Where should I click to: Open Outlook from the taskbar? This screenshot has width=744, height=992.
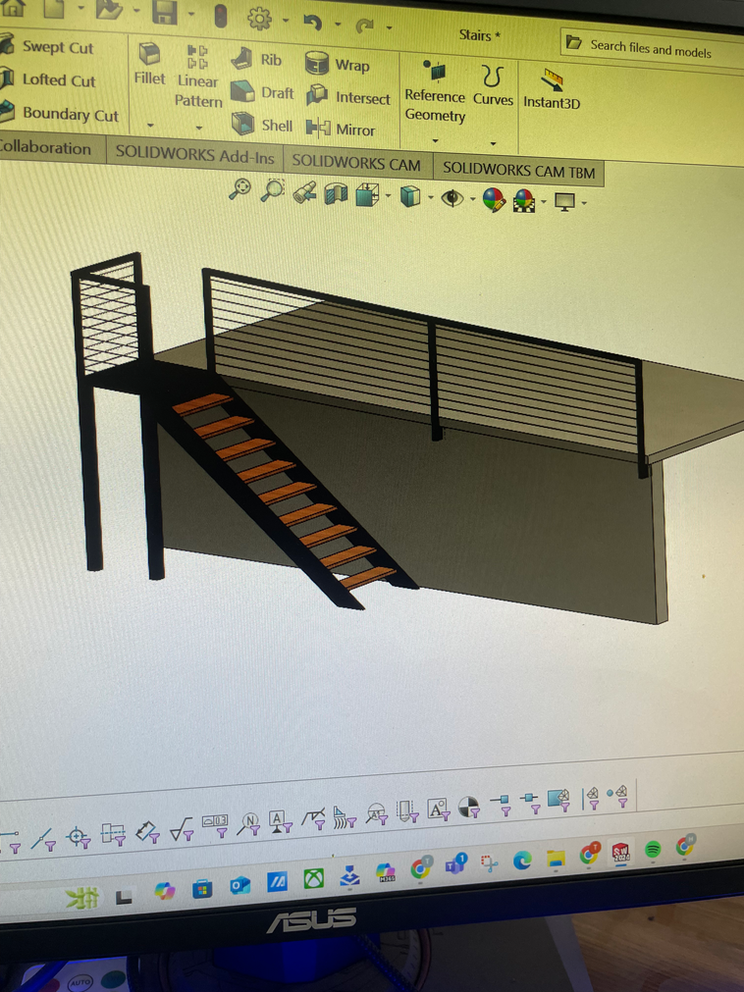click(240, 885)
